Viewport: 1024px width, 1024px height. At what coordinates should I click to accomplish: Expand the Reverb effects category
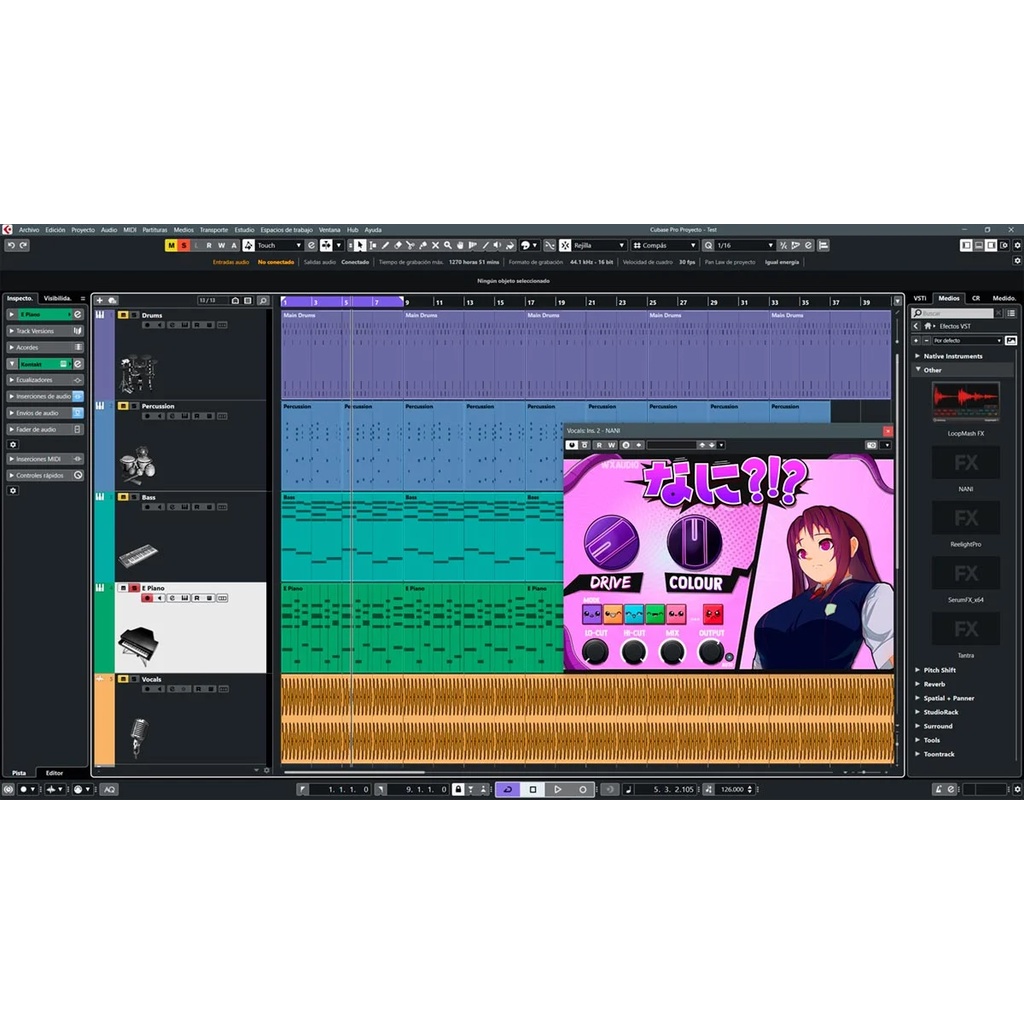point(934,684)
